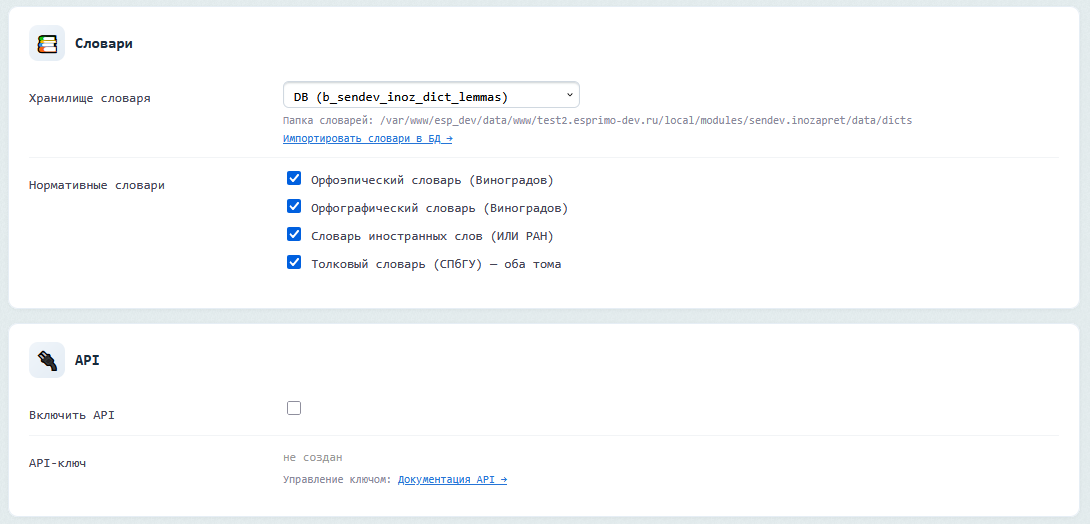This screenshot has height=524, width=1090.
Task: Uncheck the Орфоэпический словарь (Виноградов) checkbox
Action: pos(294,179)
